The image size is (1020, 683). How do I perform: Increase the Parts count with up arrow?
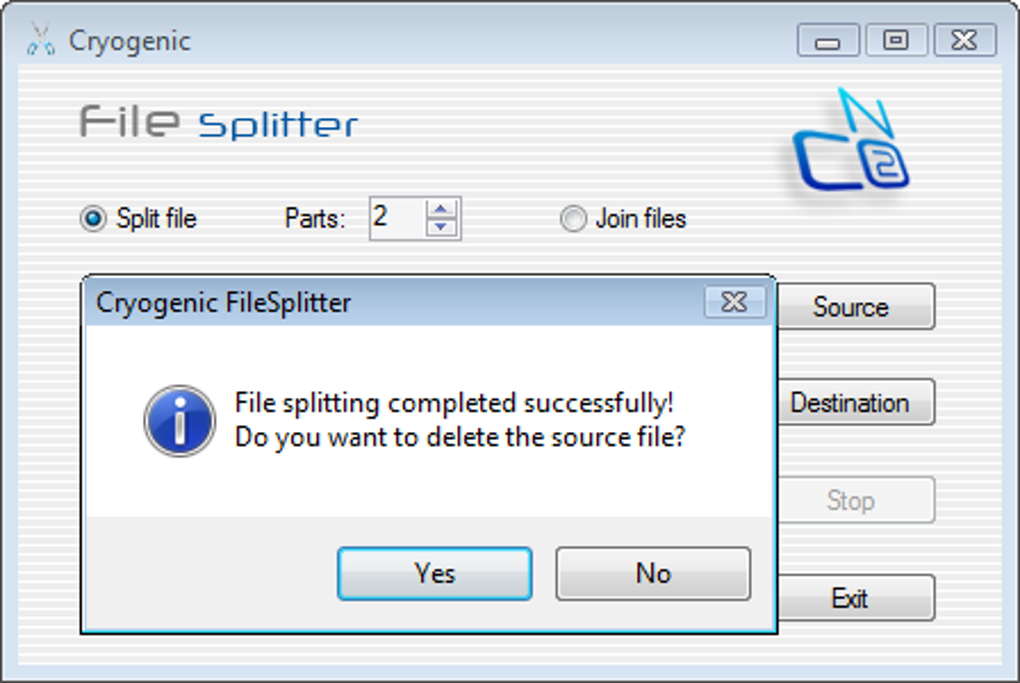click(441, 210)
